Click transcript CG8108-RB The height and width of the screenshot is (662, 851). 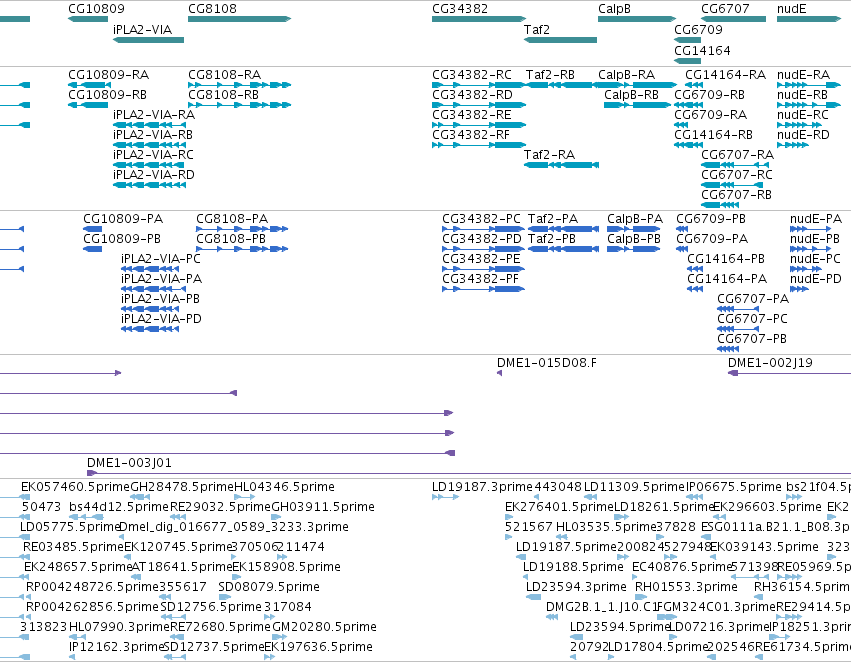click(x=239, y=105)
